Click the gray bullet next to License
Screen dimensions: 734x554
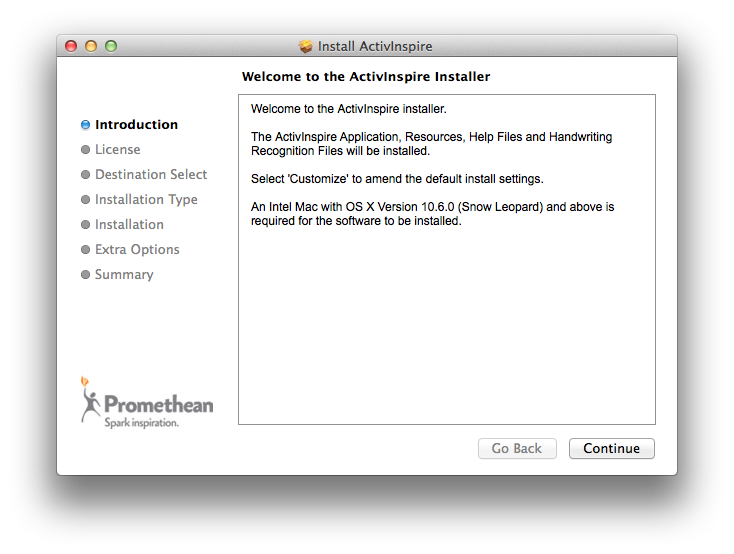[85, 150]
